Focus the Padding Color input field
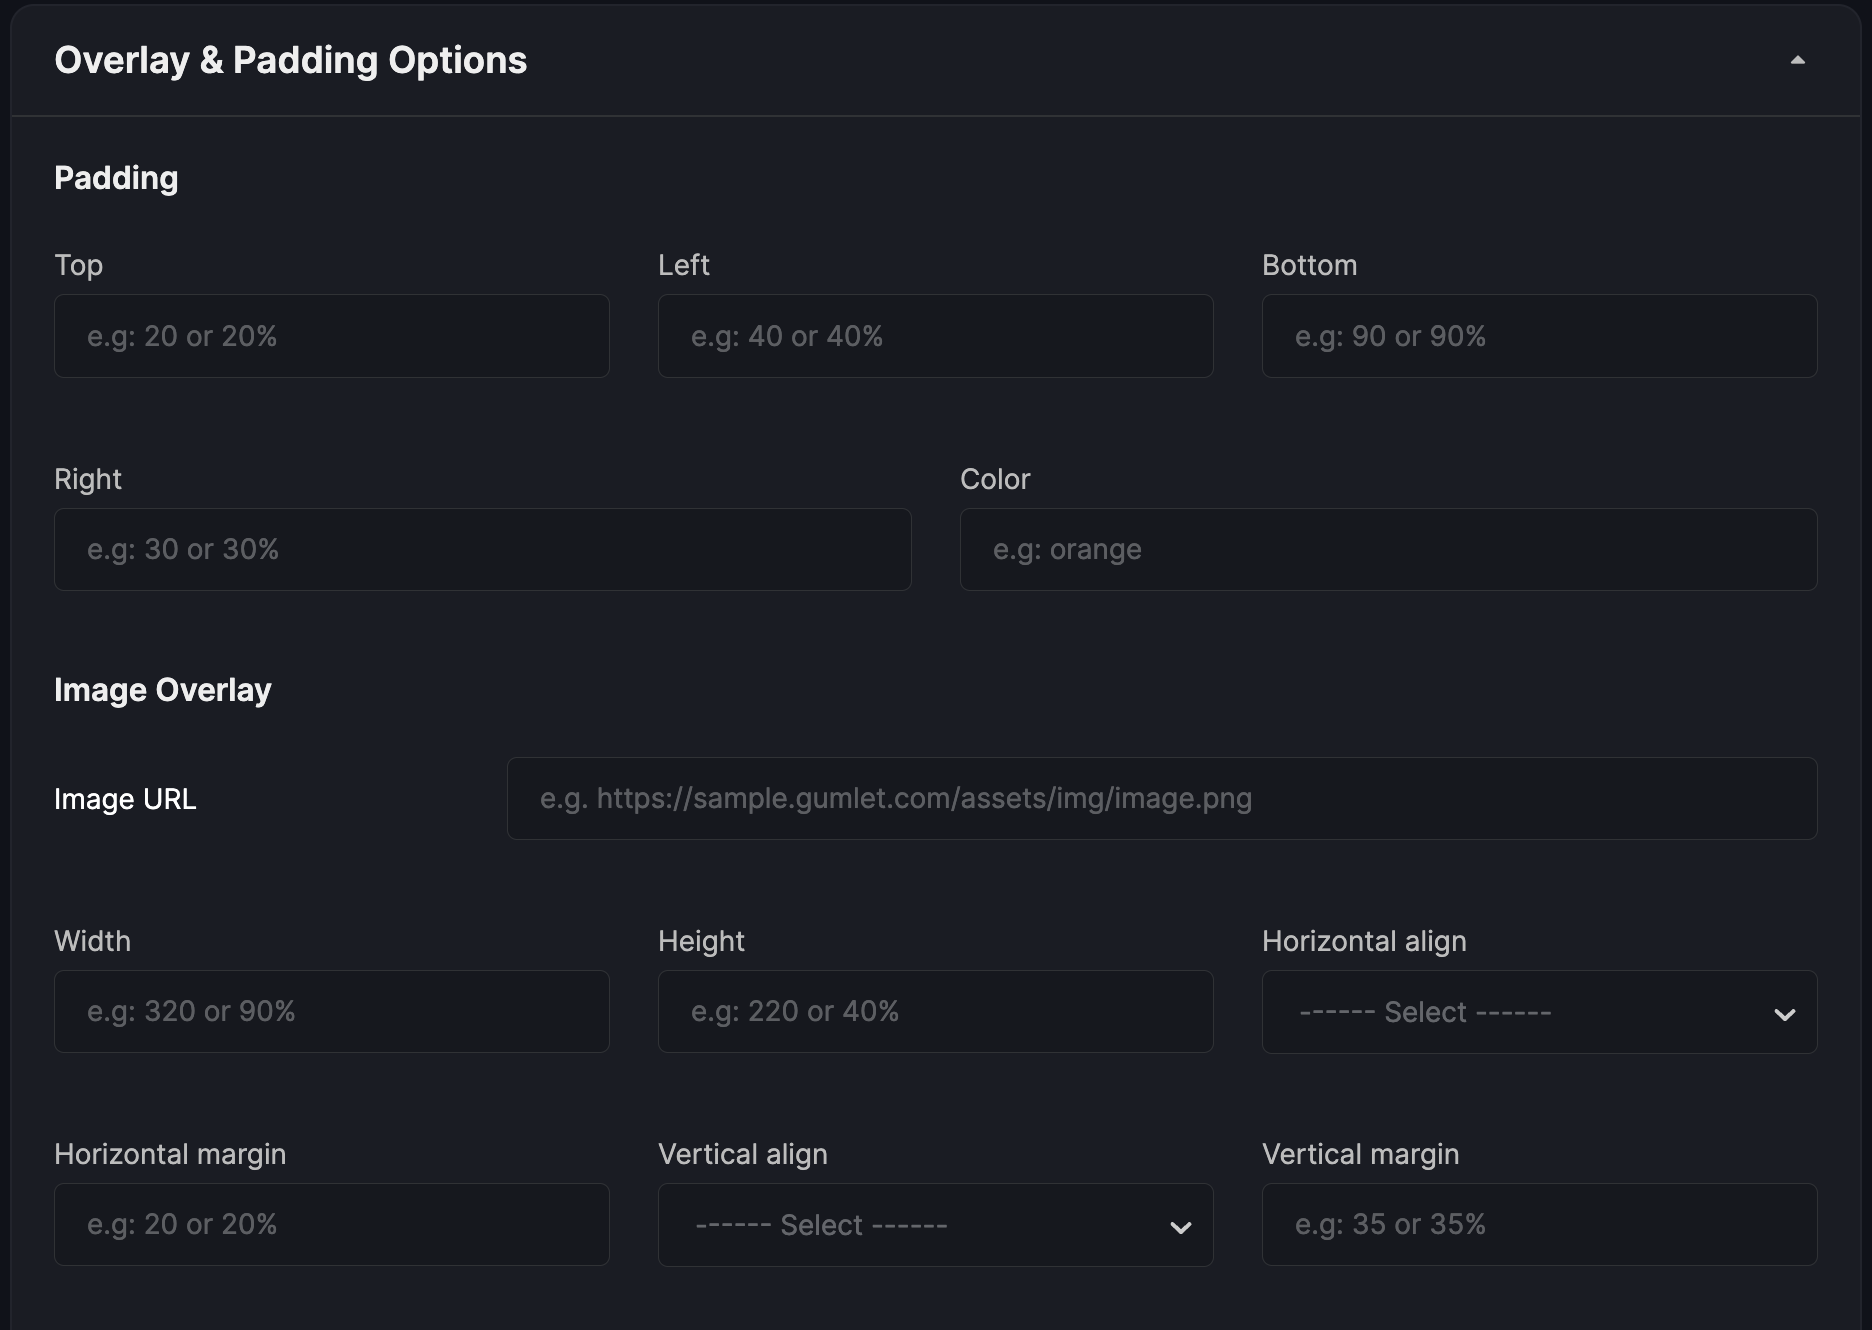Screen dimensions: 1872x1330 point(1389,549)
